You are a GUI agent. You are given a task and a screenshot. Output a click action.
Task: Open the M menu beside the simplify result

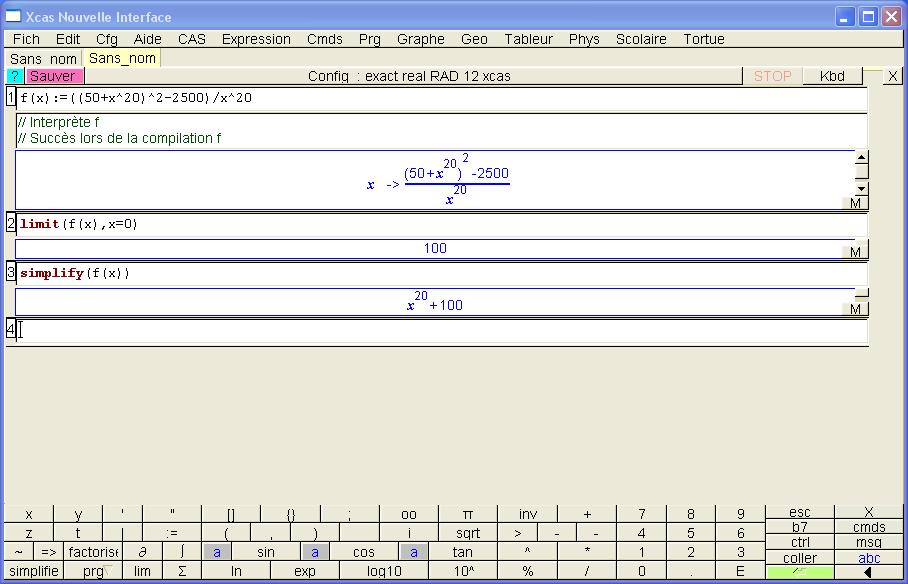(855, 309)
